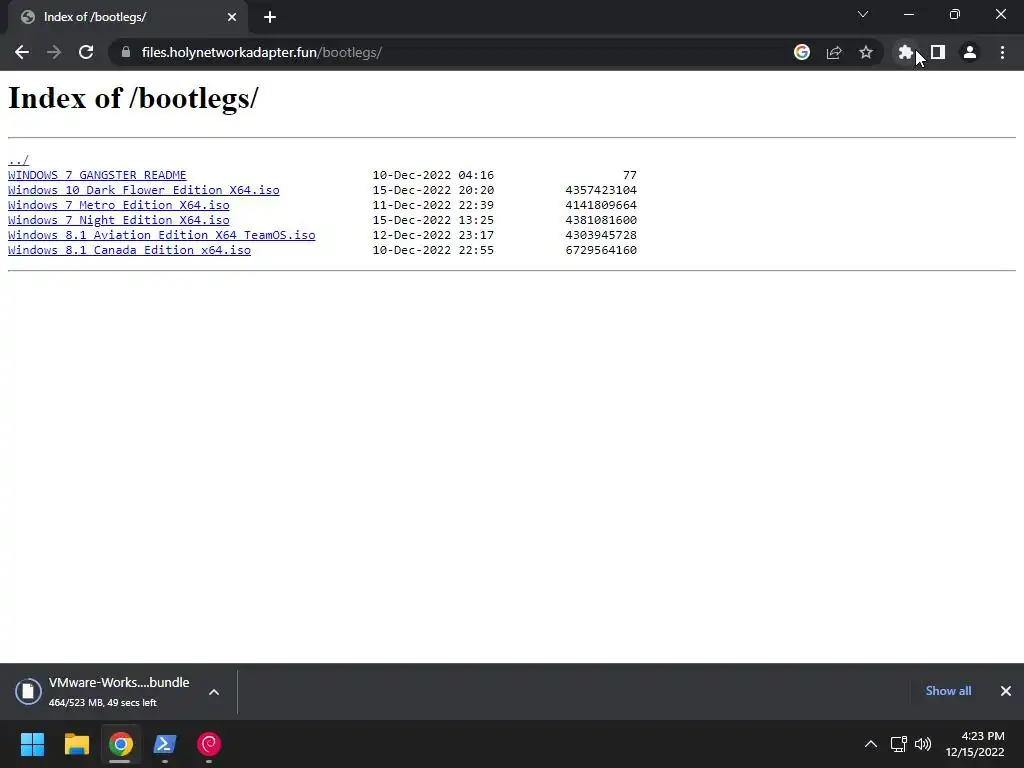Open File Explorer from the taskbar
Image resolution: width=1024 pixels, height=768 pixels.
[x=76, y=744]
